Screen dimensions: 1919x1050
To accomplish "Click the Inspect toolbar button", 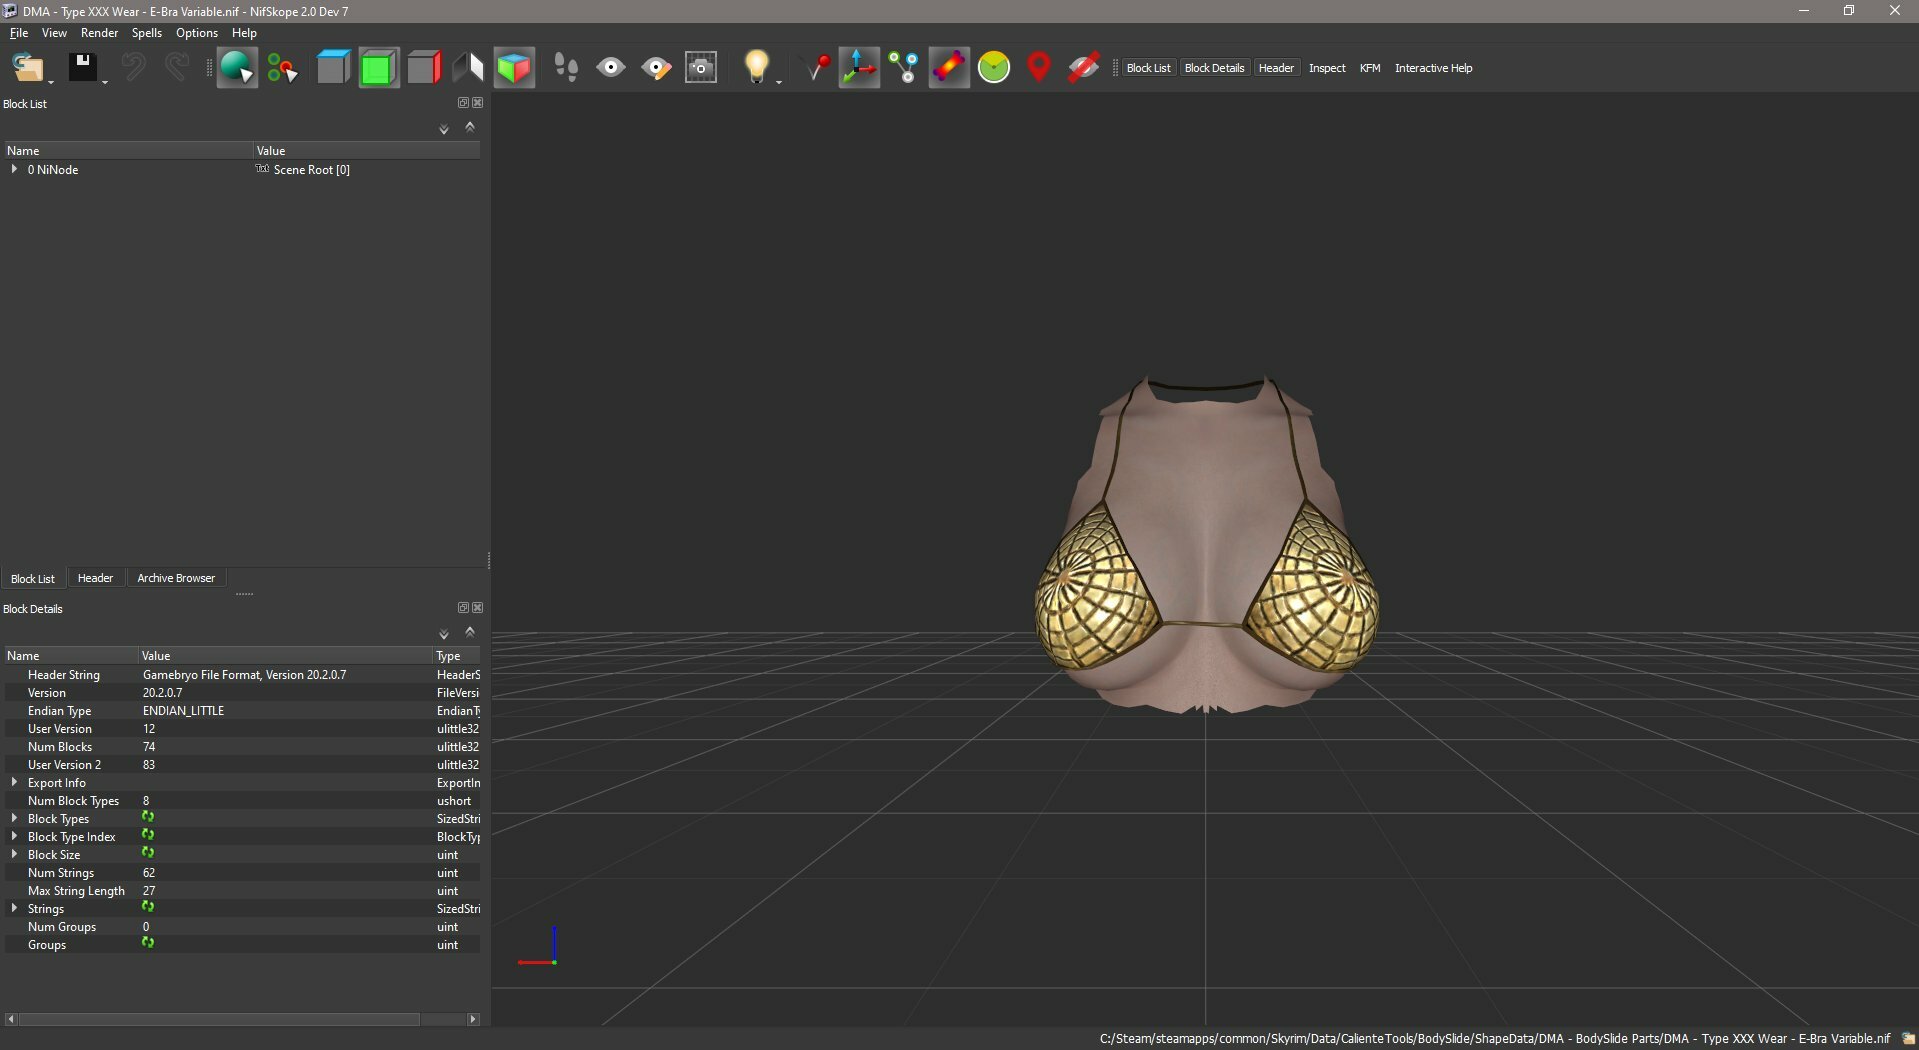I will click(x=1327, y=68).
